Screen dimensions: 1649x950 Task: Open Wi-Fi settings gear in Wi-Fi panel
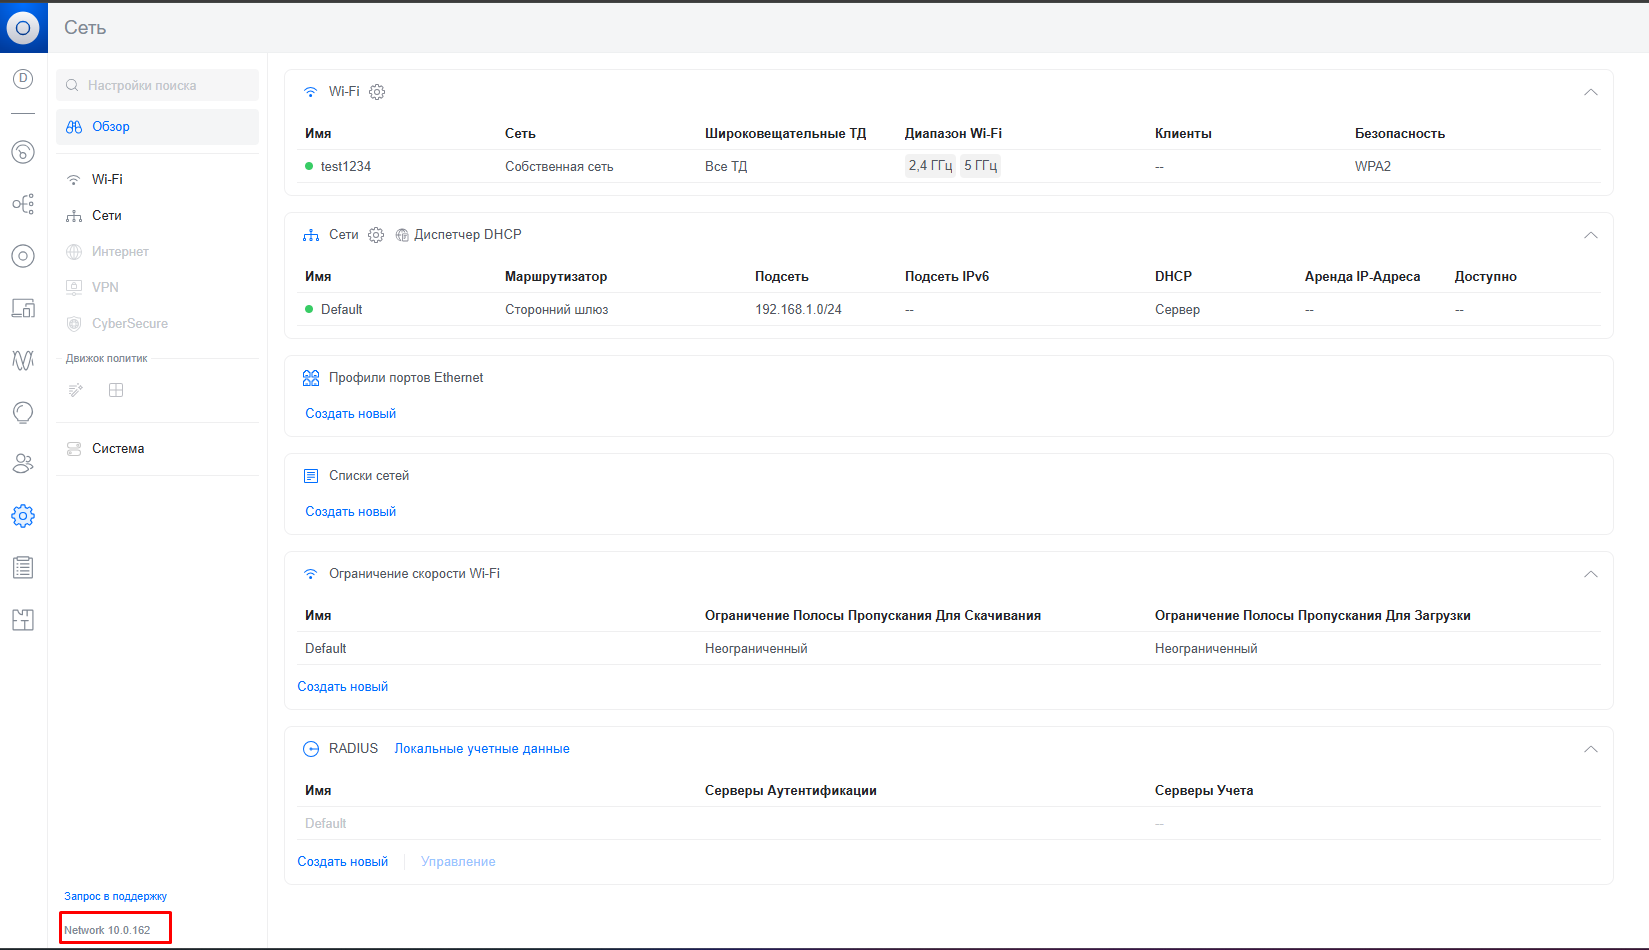coord(377,92)
